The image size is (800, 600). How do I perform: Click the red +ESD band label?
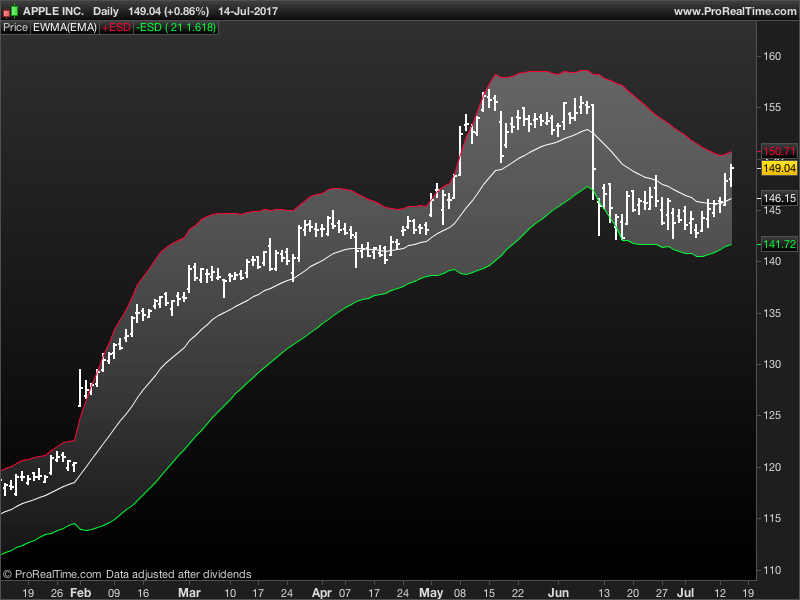(116, 28)
